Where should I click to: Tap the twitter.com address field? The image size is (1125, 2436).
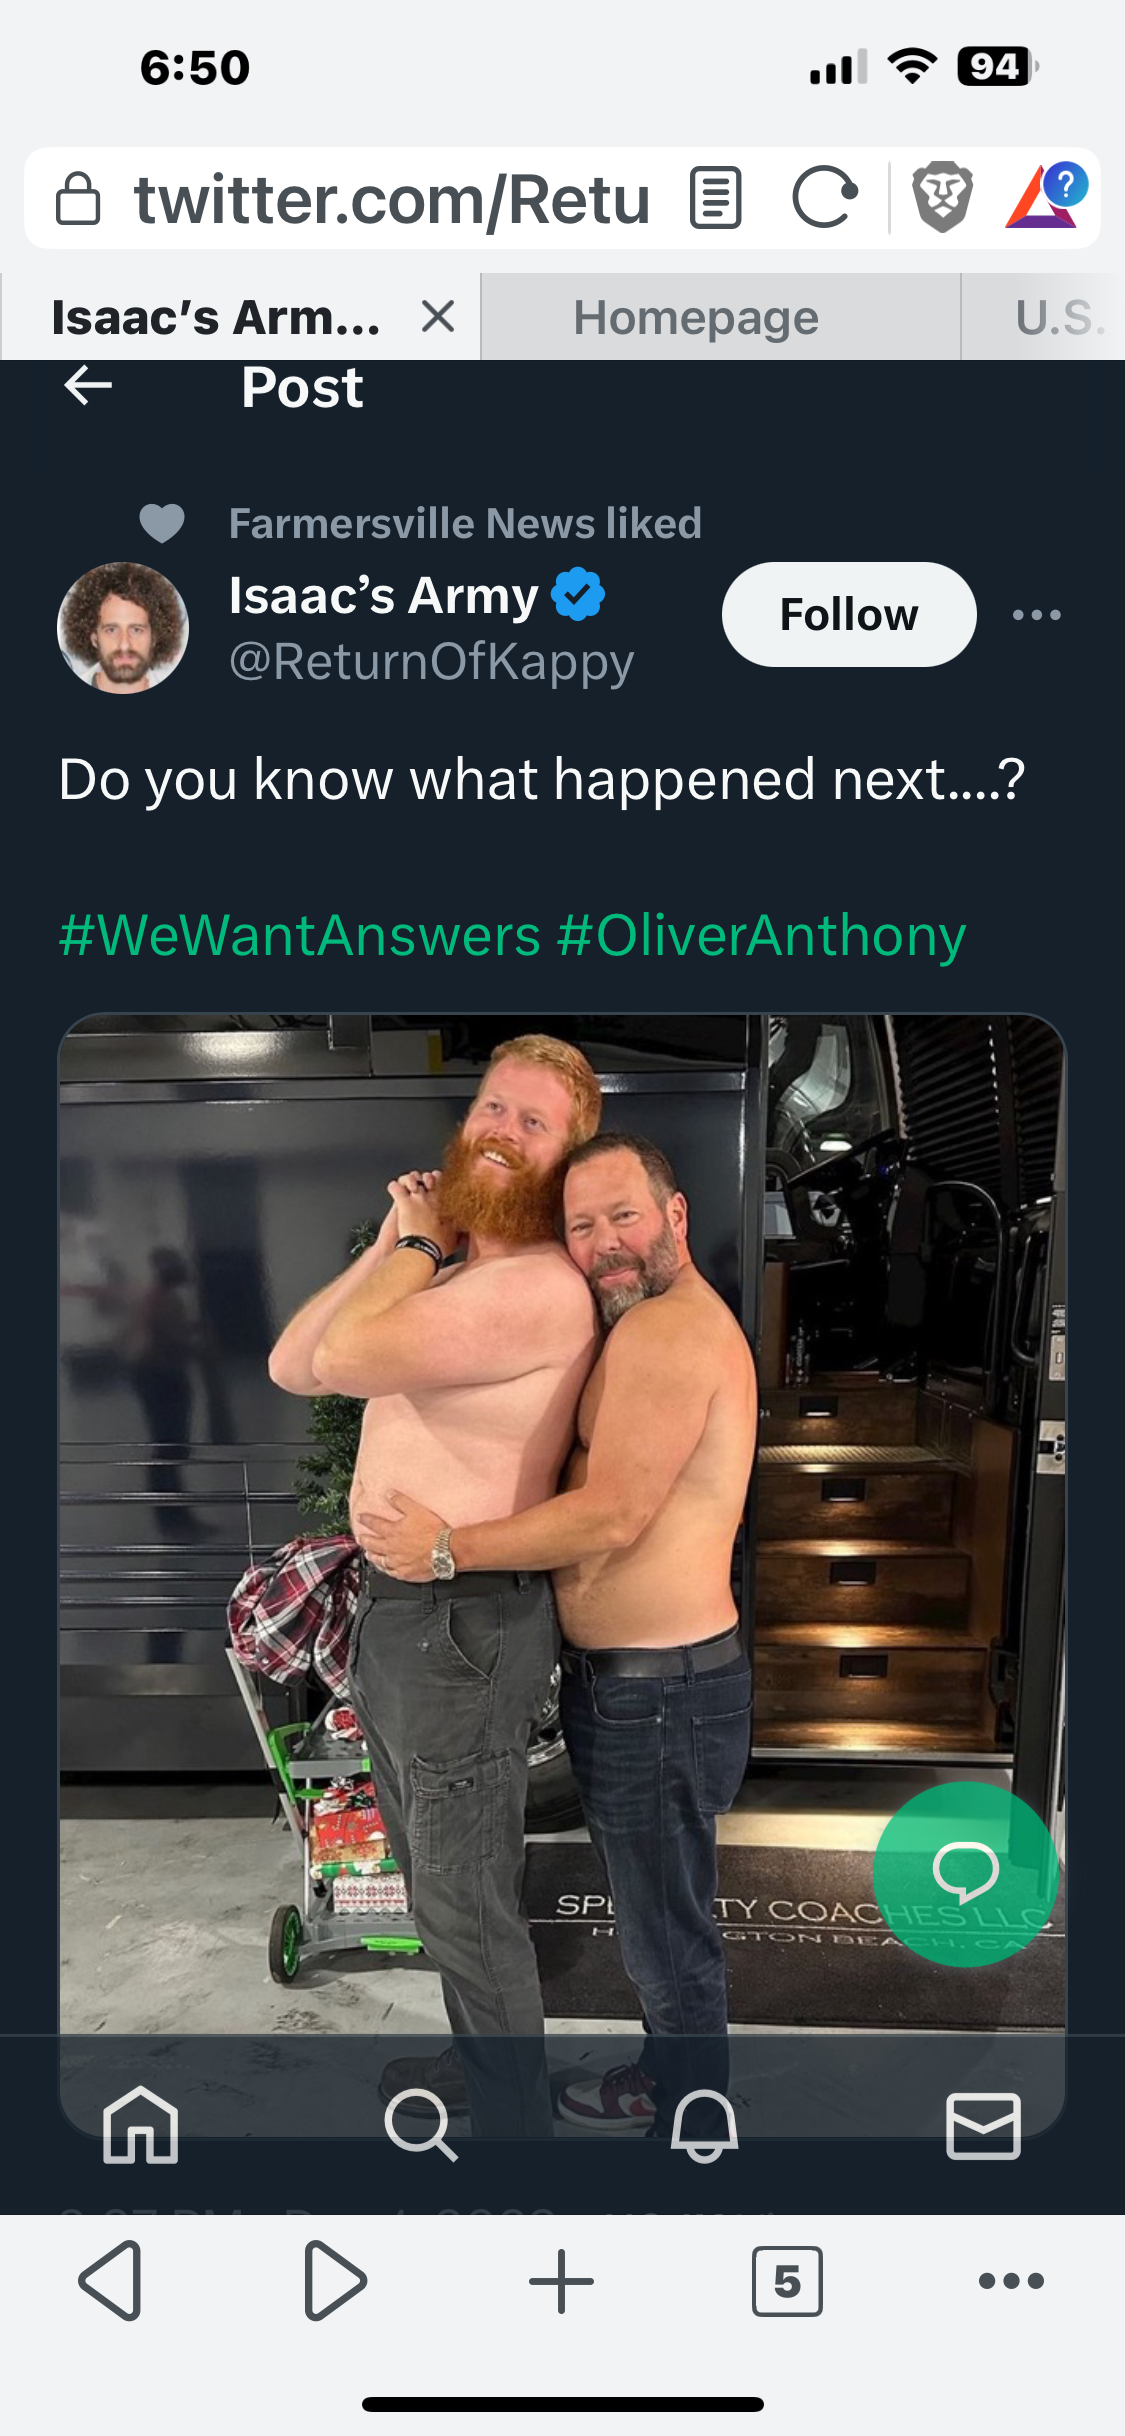click(392, 199)
